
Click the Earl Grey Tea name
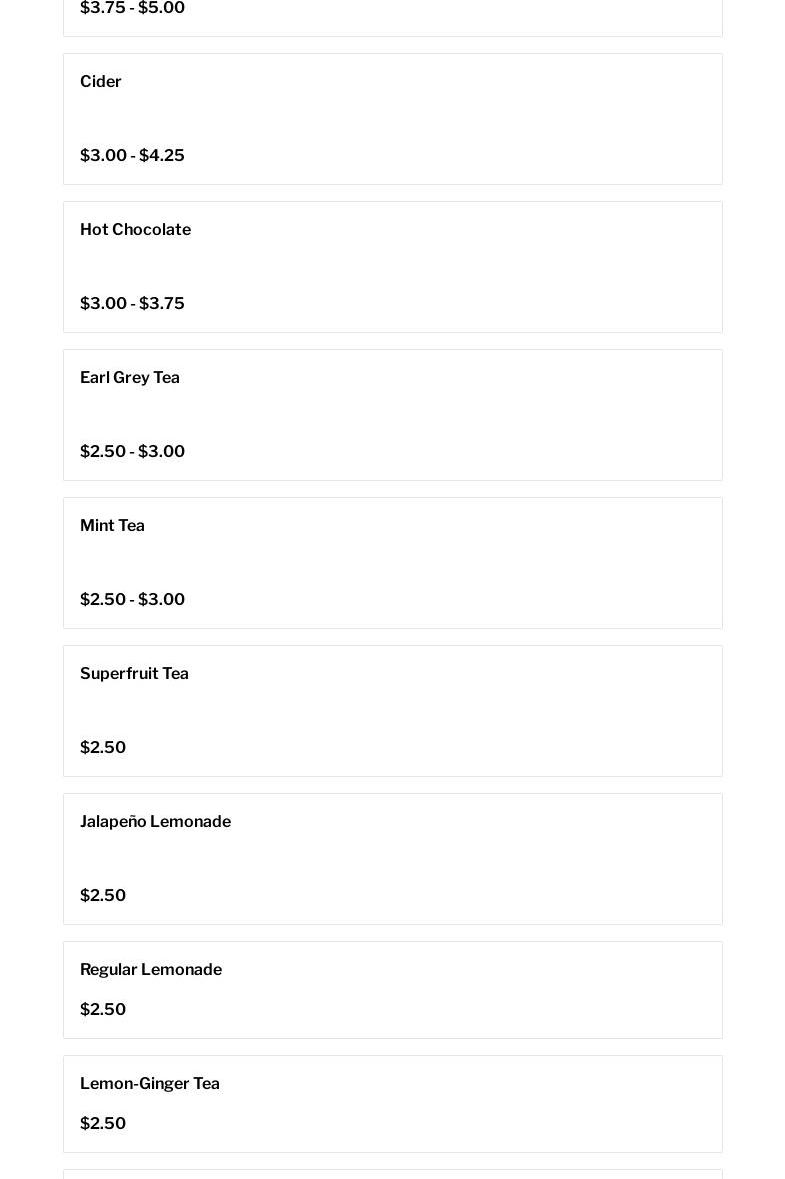130,378
